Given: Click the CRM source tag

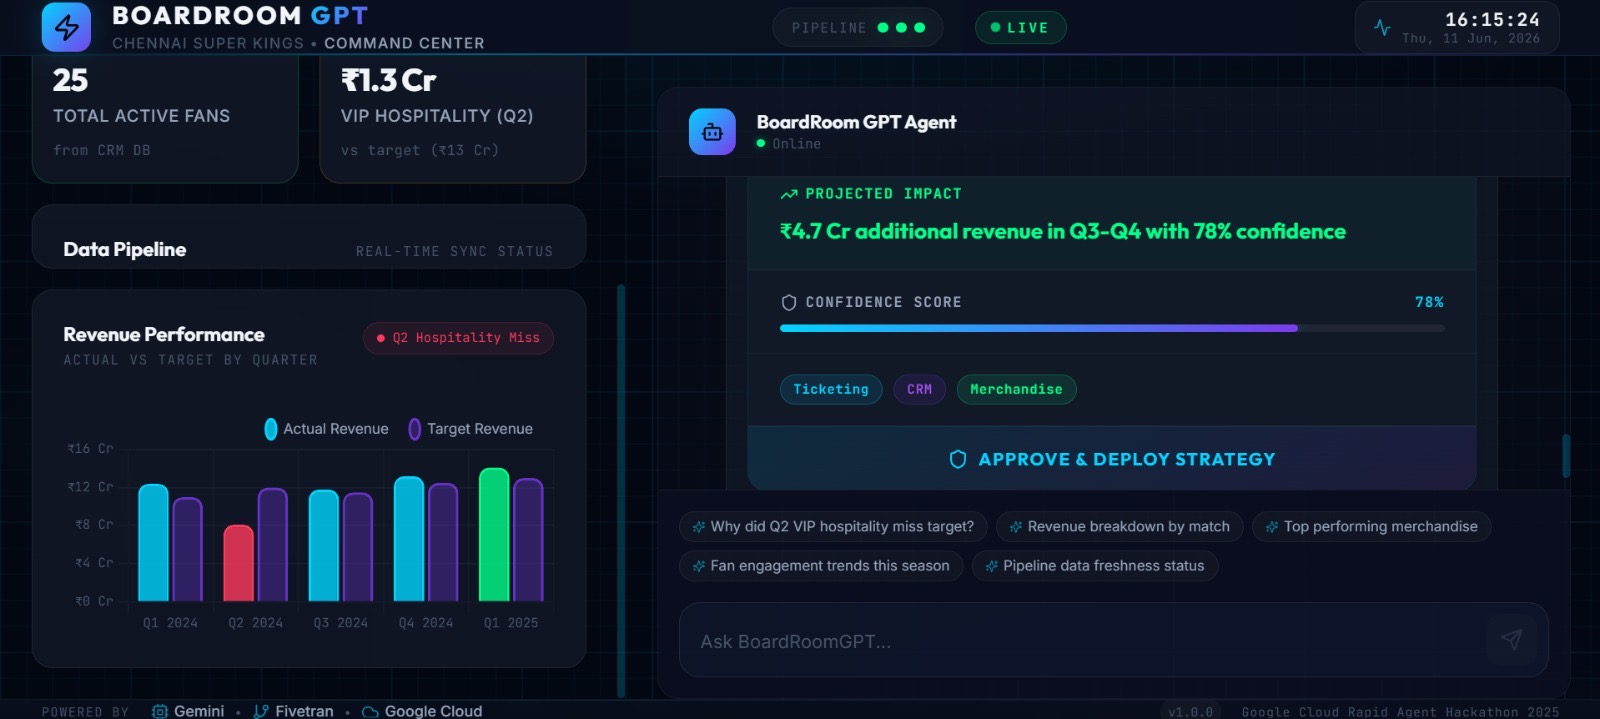Looking at the screenshot, I should tap(919, 389).
